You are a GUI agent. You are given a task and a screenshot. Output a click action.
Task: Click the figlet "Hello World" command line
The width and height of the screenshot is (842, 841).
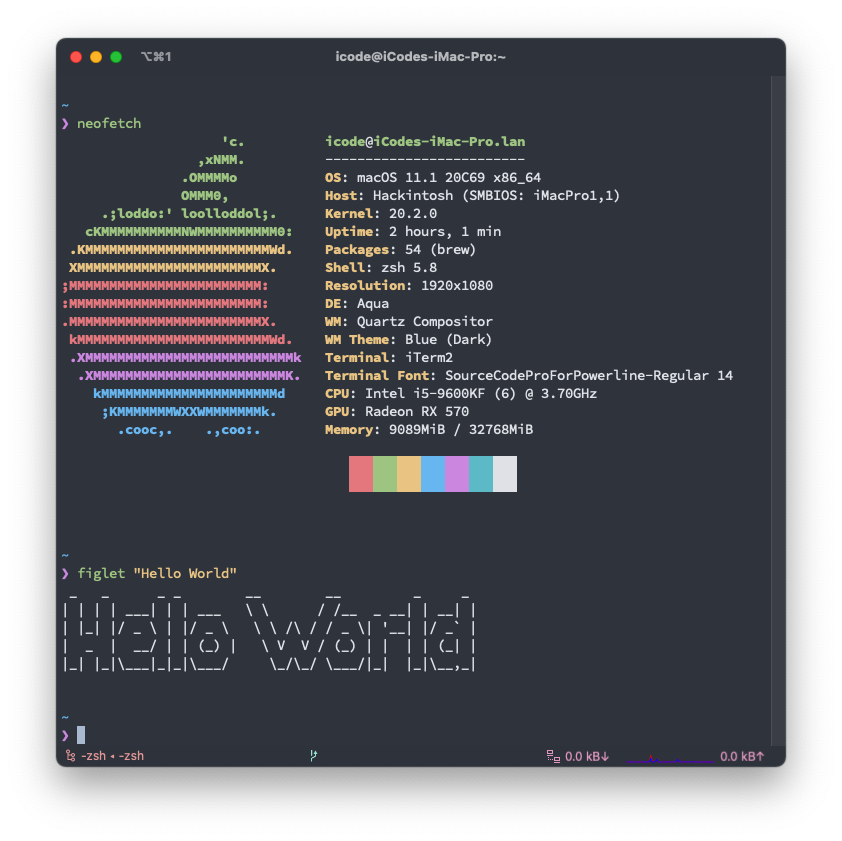coord(157,573)
